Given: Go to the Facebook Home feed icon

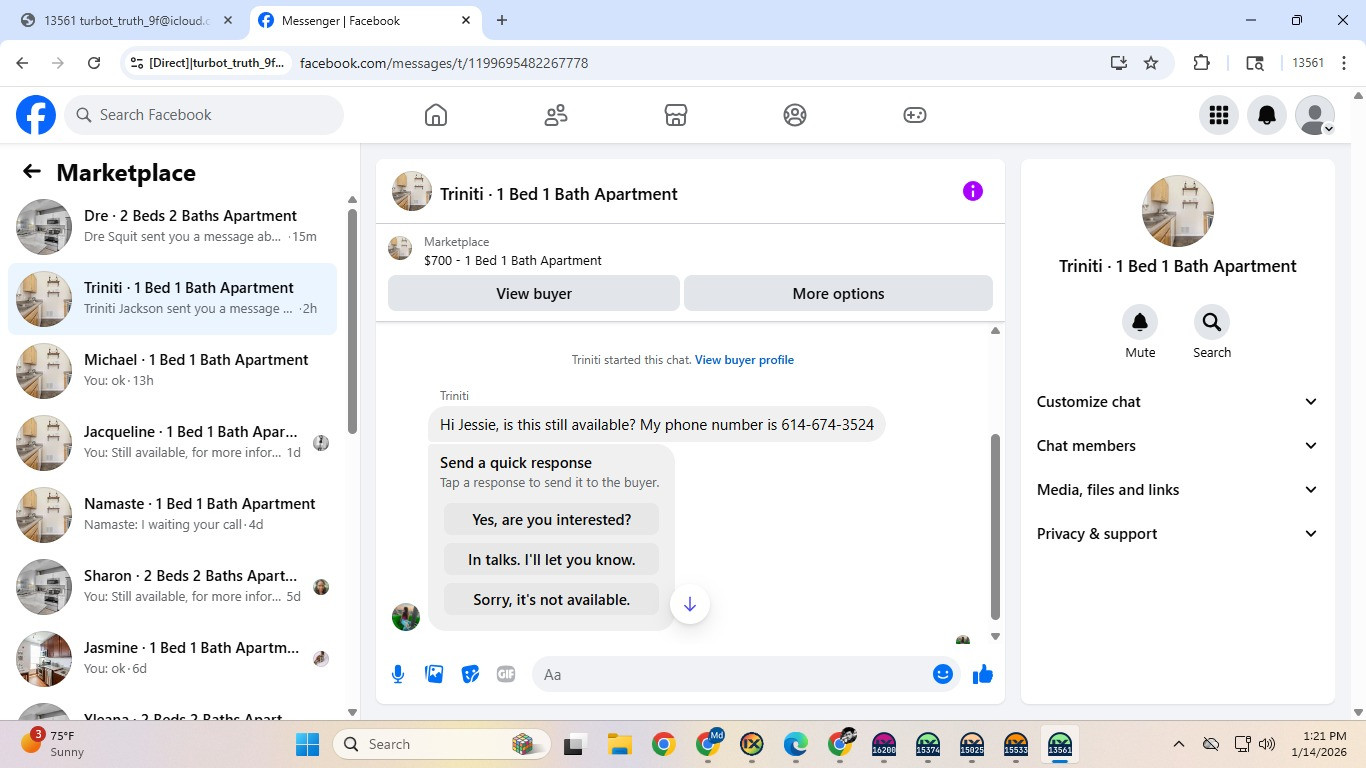Looking at the screenshot, I should [436, 115].
